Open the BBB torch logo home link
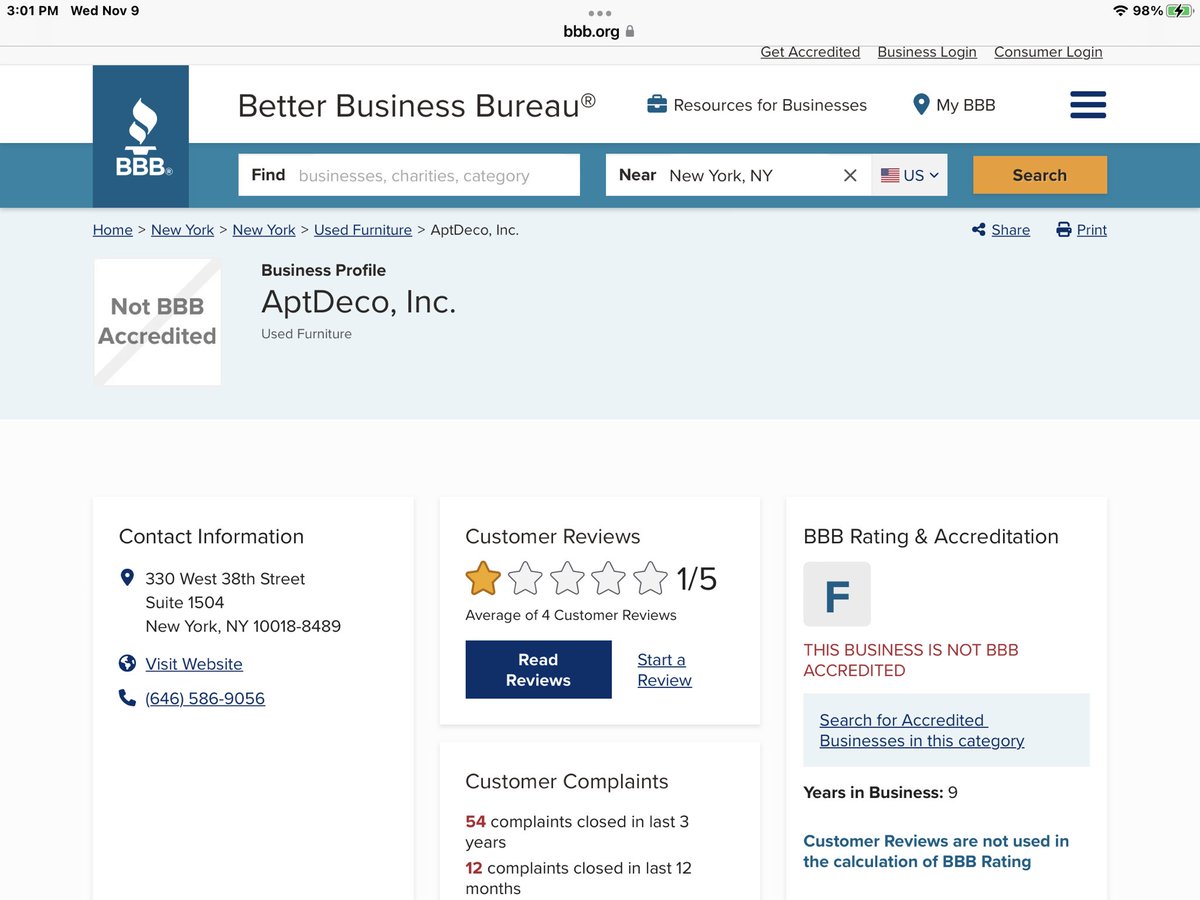The image size is (1200, 900). (141, 137)
